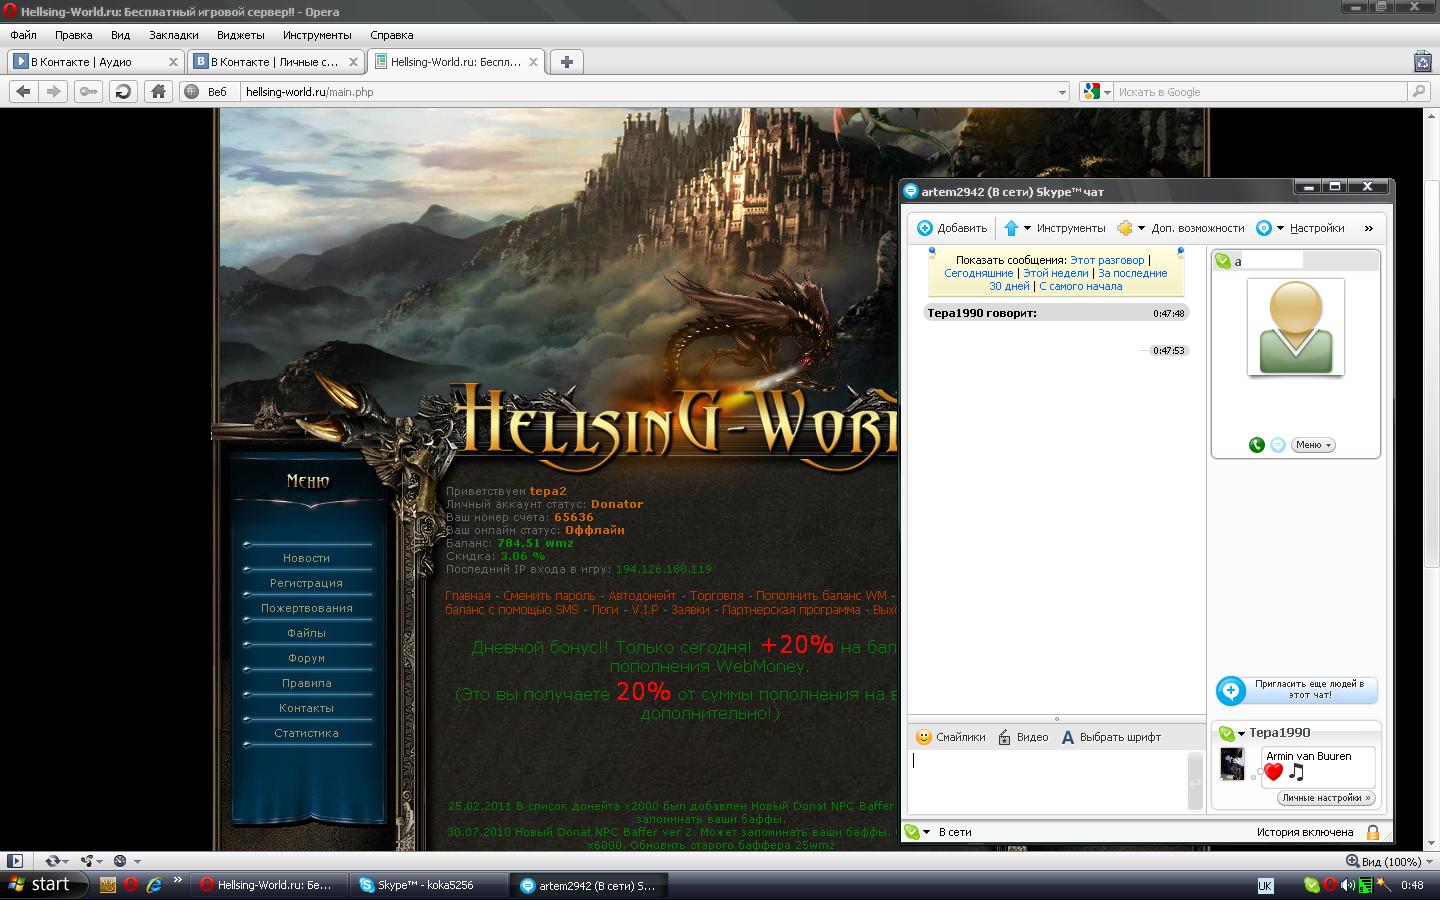
Task: Go back with Opera's back arrow button
Action: tap(24, 91)
